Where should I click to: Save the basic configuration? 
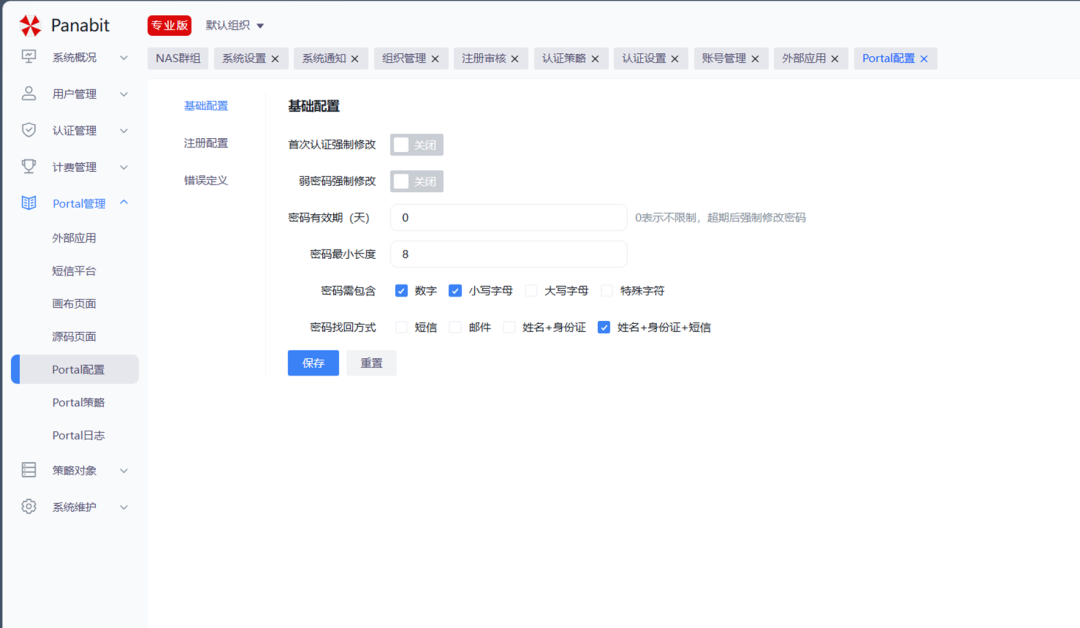click(313, 363)
